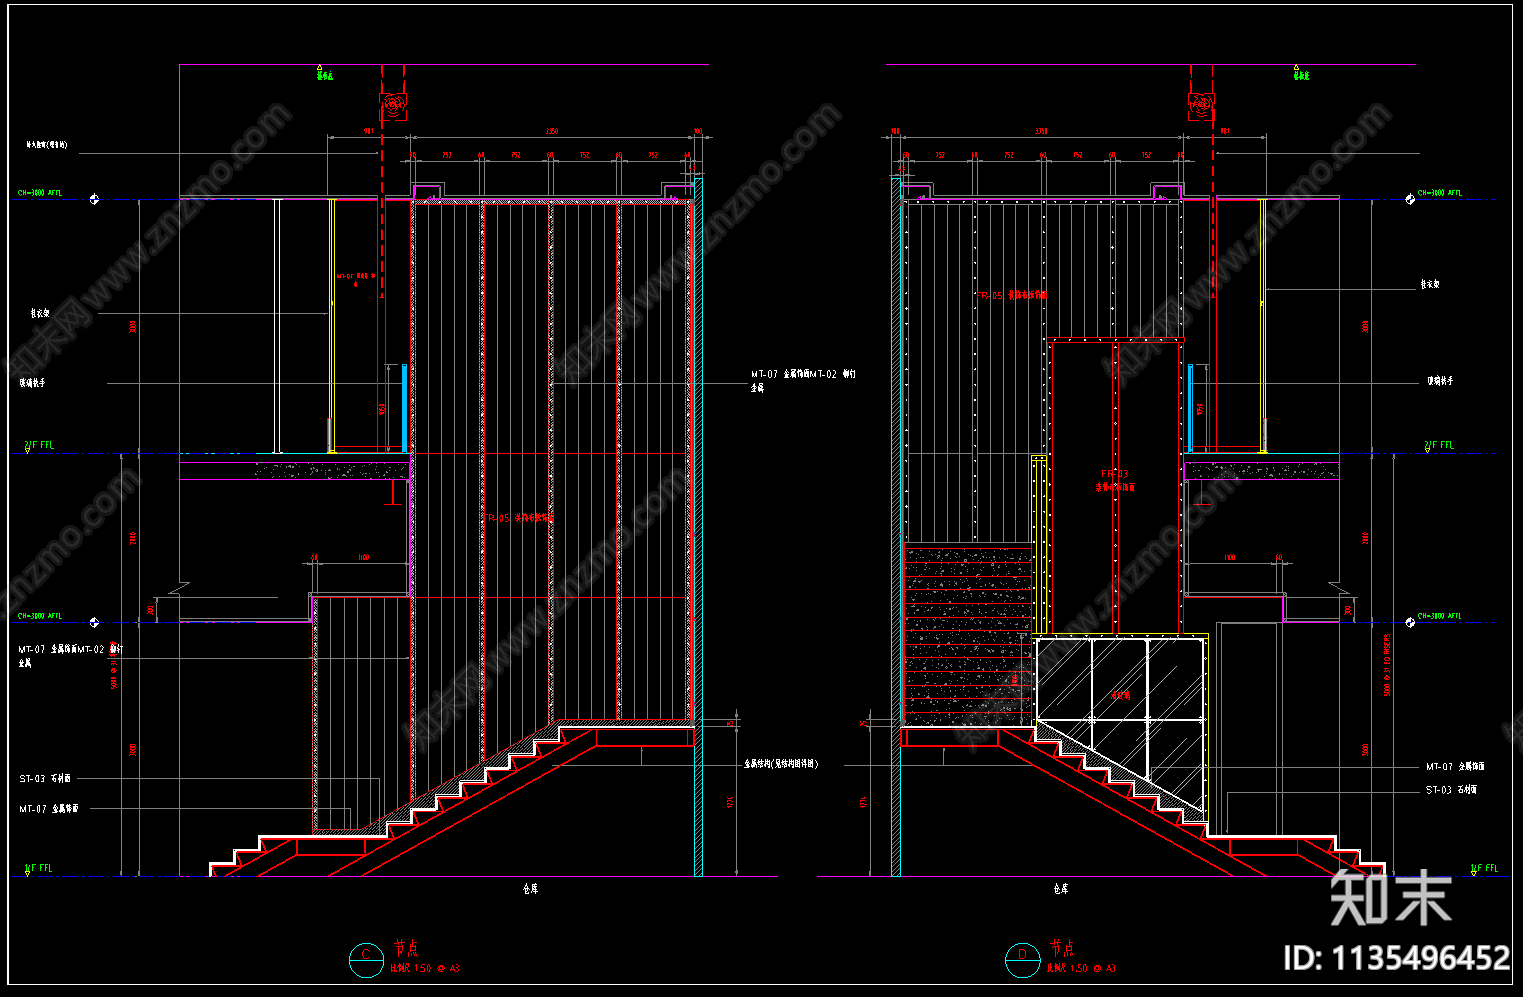Viewport: 1523px width, 997px height.
Task: Click the left 'ST-03' stone finish annotation
Action: click(45, 779)
